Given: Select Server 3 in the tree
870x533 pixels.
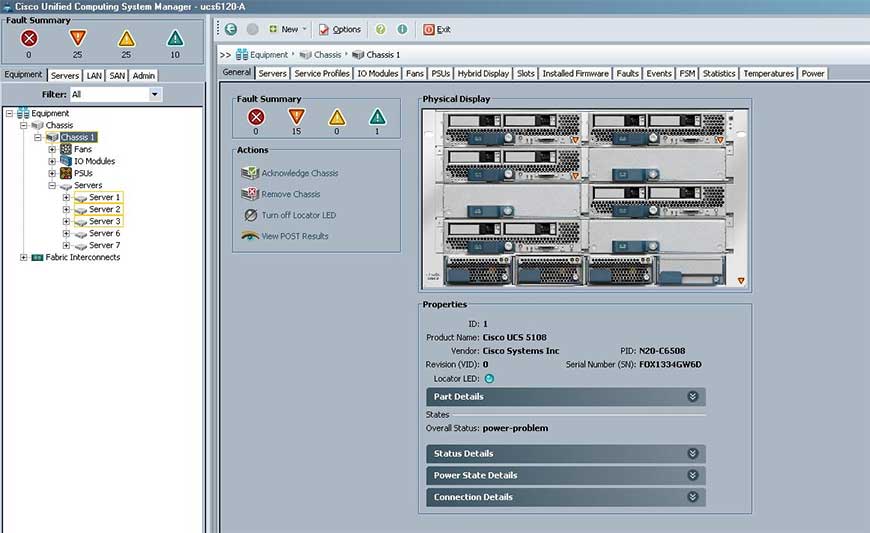Looking at the screenshot, I should [x=104, y=221].
